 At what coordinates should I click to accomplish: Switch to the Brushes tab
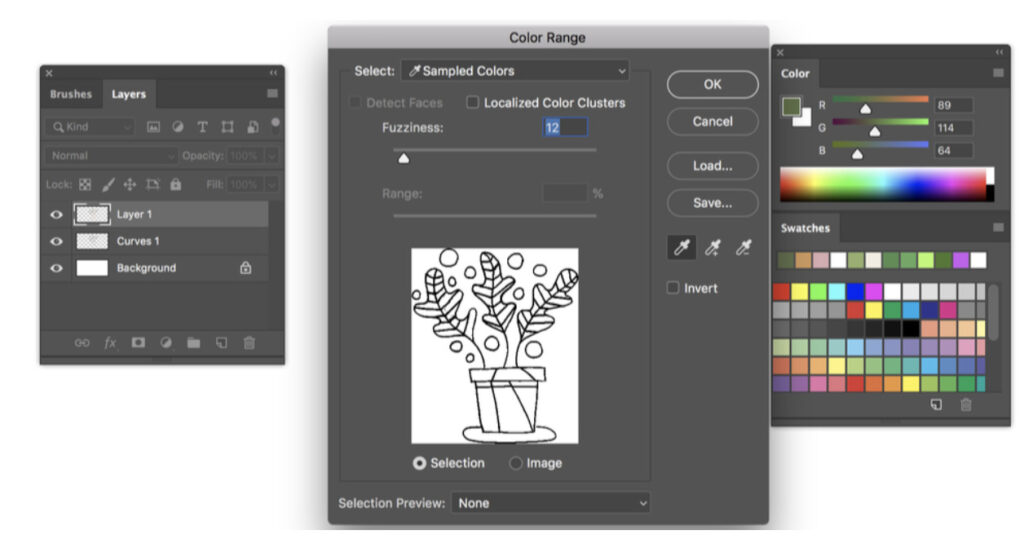pyautogui.click(x=71, y=94)
